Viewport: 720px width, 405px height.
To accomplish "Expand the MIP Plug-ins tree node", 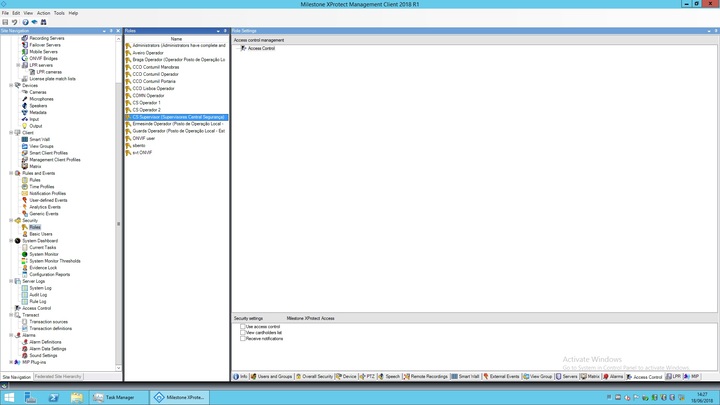I will [11, 362].
